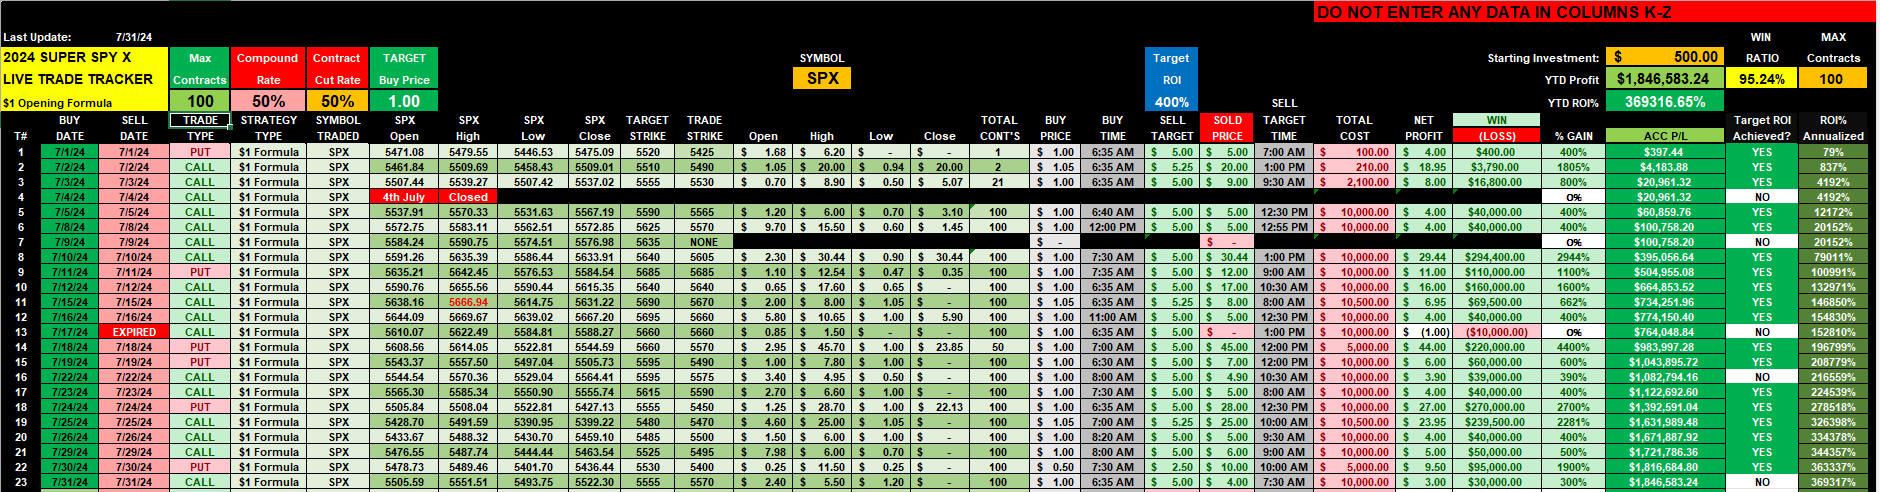This screenshot has height=492, width=1880.
Task: Select net profit 44.00 cell
Action: tap(1423, 347)
